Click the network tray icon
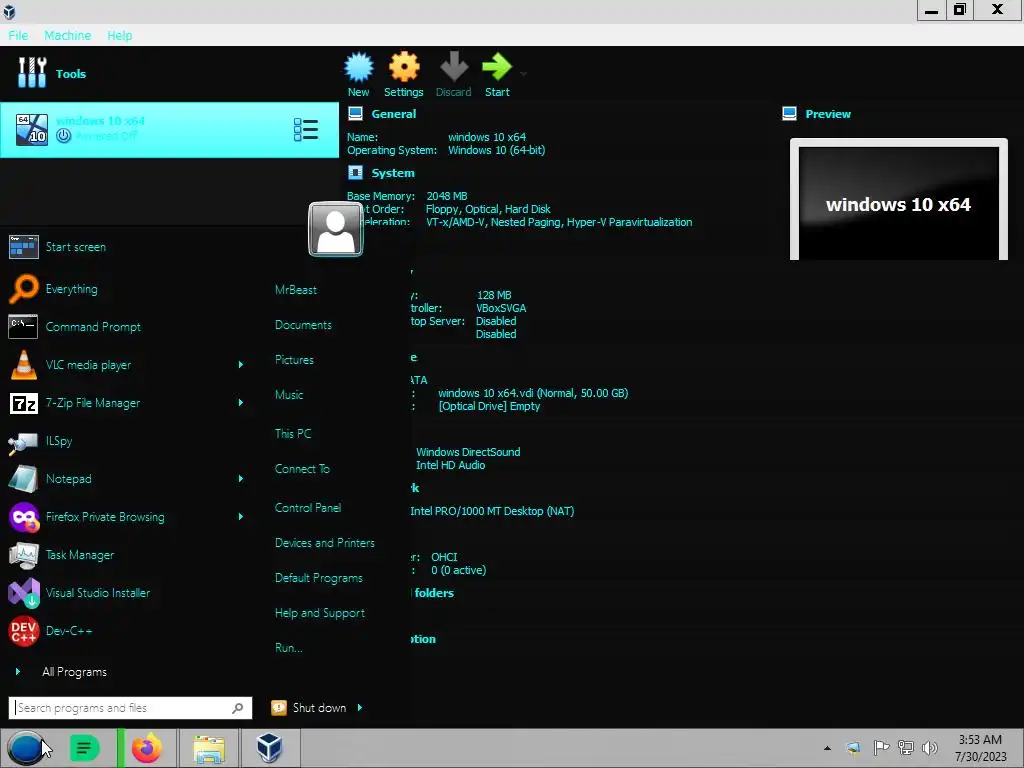The height and width of the screenshot is (768, 1024). [906, 748]
